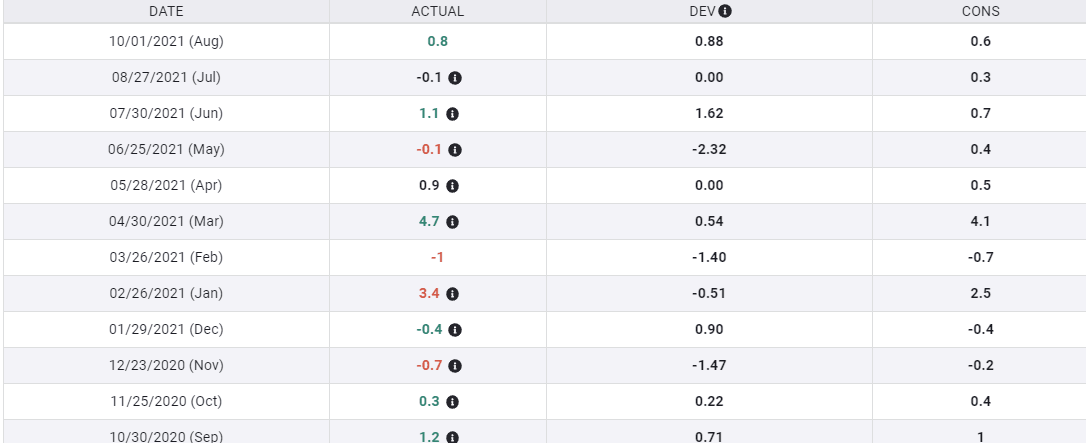
Task: Select the 10/01/2021 (Aug) date cell
Action: 166,42
